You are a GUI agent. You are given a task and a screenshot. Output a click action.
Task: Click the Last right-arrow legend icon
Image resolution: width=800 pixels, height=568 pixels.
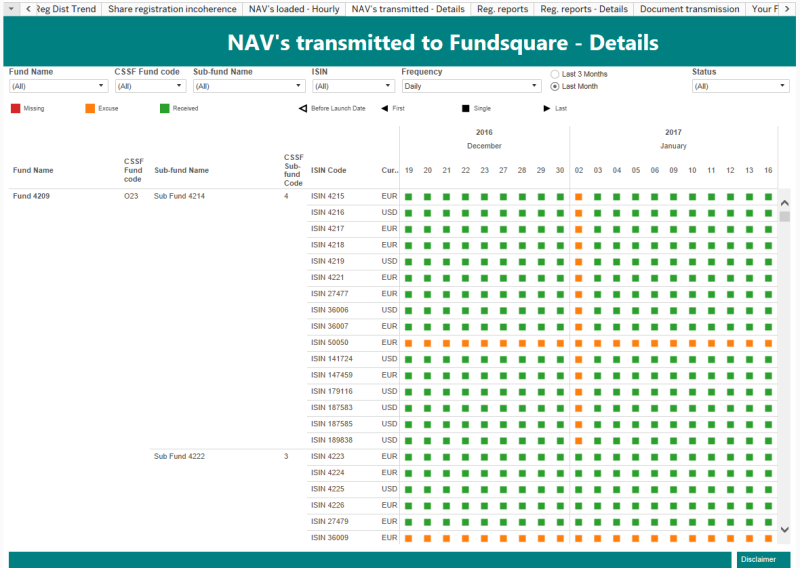(x=546, y=108)
